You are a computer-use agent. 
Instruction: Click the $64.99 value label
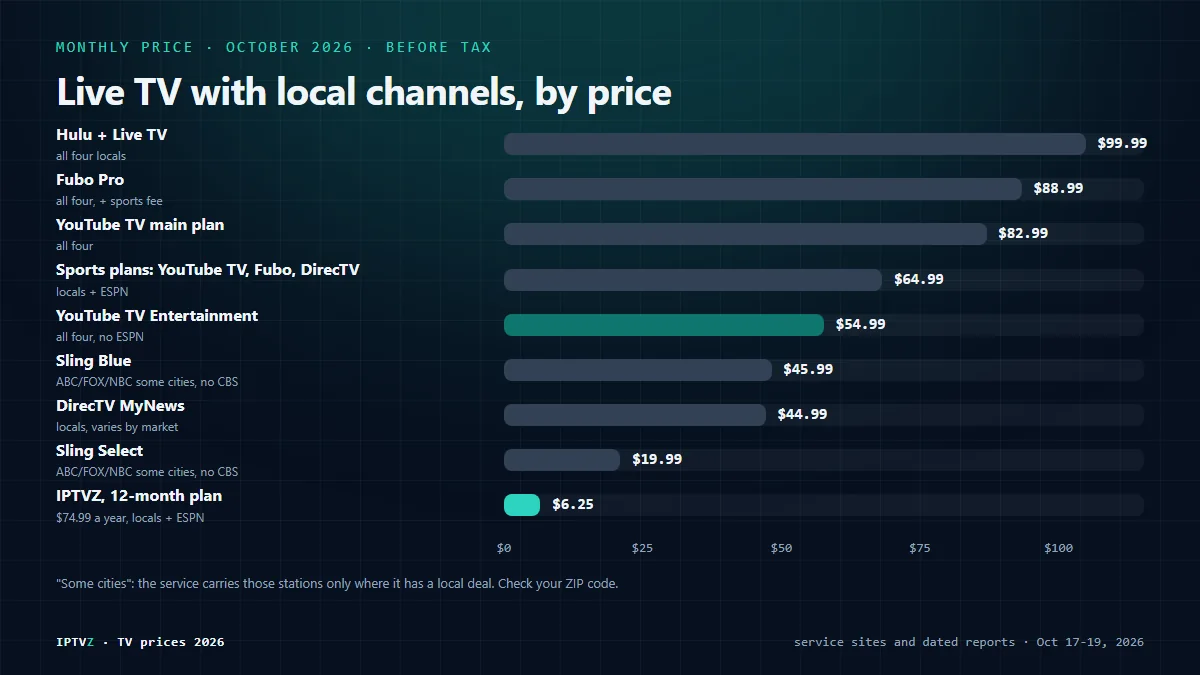click(918, 279)
